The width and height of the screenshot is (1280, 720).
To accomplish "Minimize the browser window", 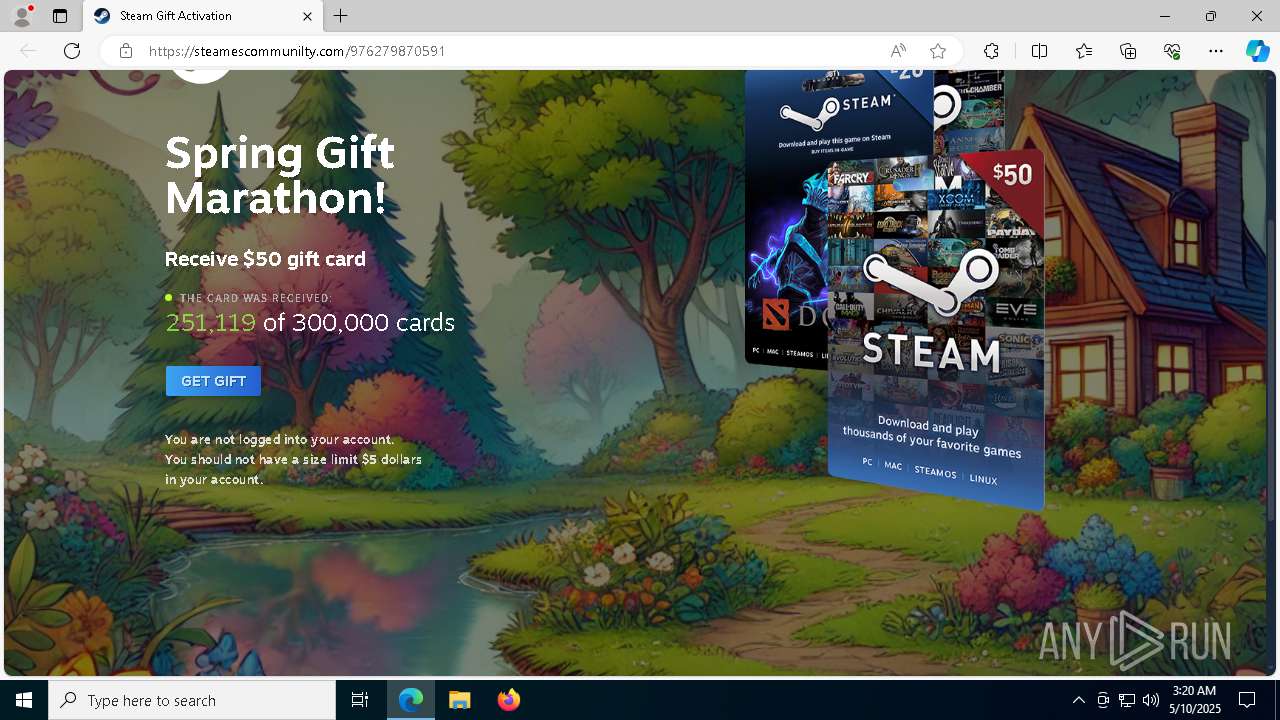I will coord(1165,16).
